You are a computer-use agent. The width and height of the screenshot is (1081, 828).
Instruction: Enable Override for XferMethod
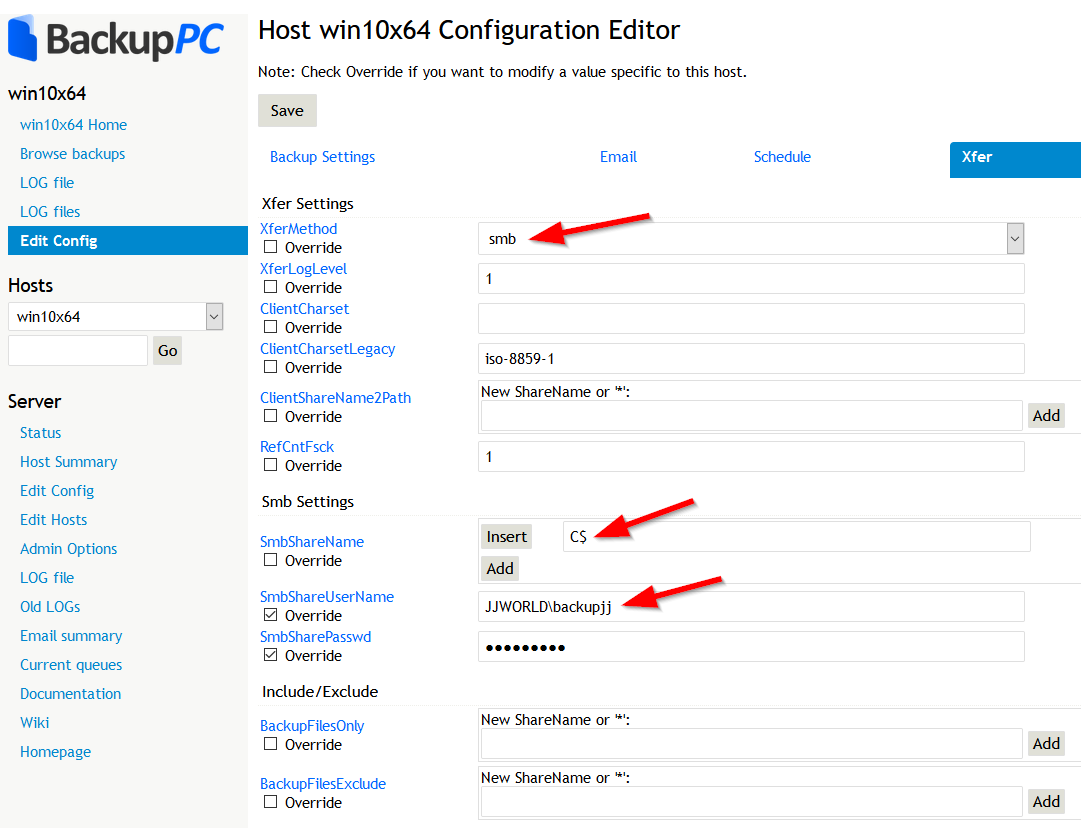click(x=271, y=247)
